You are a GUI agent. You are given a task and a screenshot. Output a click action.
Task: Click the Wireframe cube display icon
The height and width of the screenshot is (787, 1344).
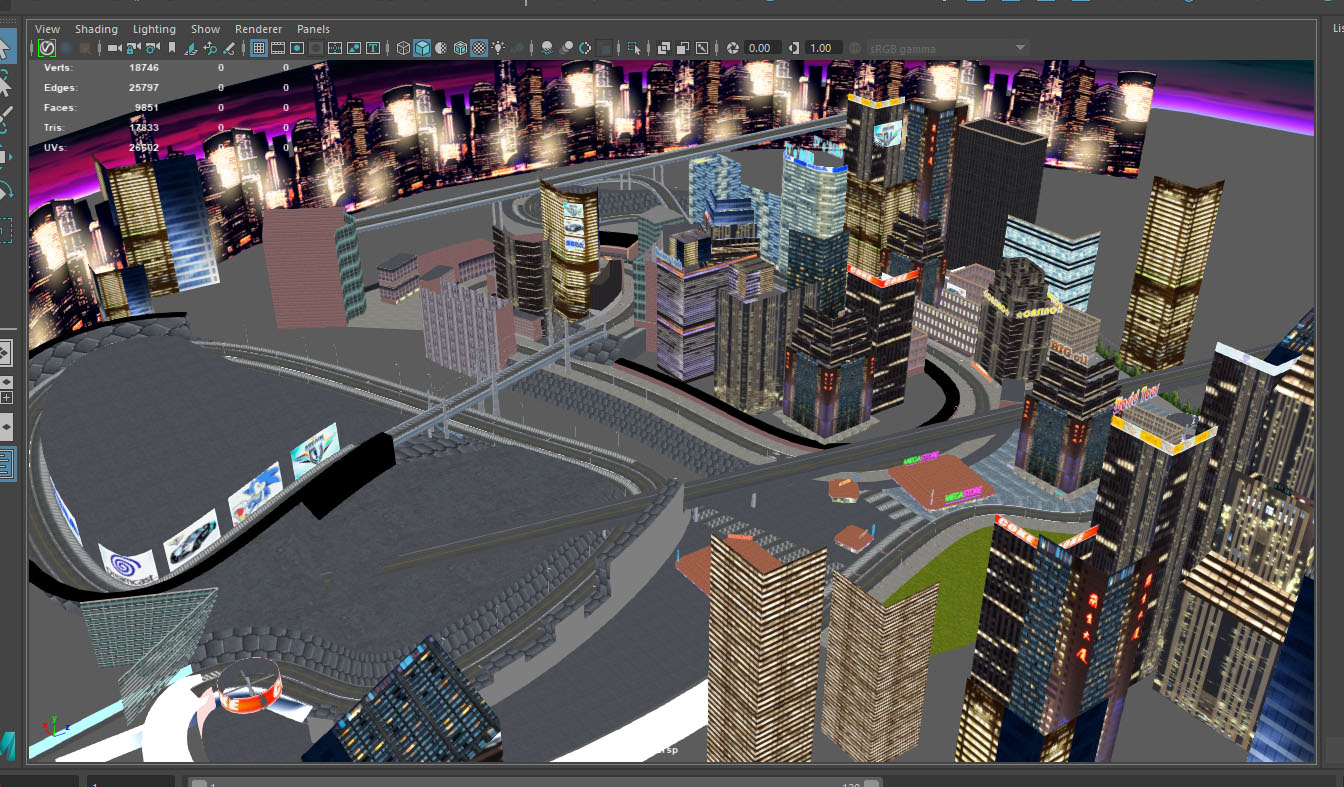403,48
